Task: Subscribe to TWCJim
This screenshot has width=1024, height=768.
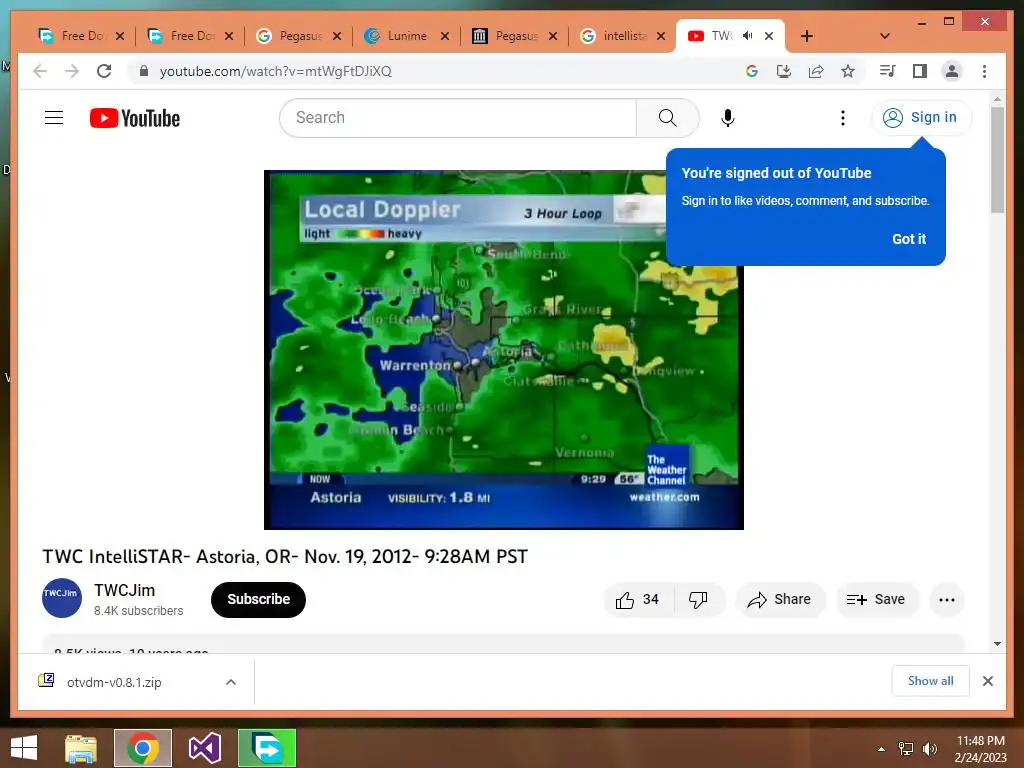Action: pyautogui.click(x=258, y=600)
